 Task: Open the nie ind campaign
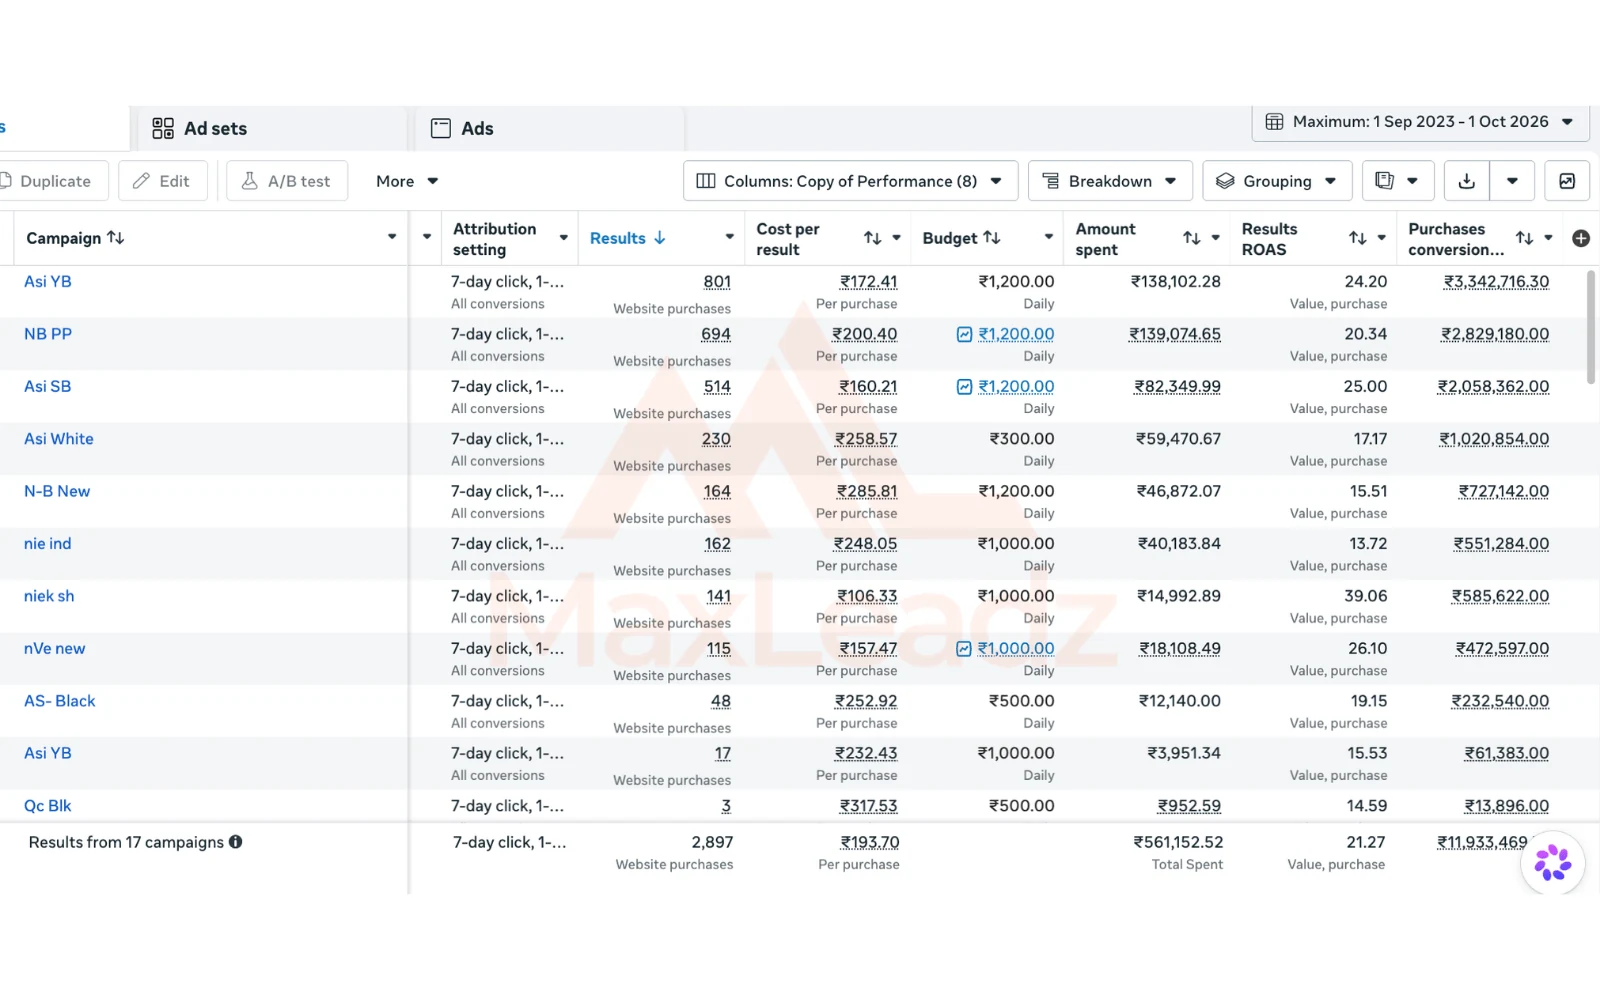click(48, 544)
